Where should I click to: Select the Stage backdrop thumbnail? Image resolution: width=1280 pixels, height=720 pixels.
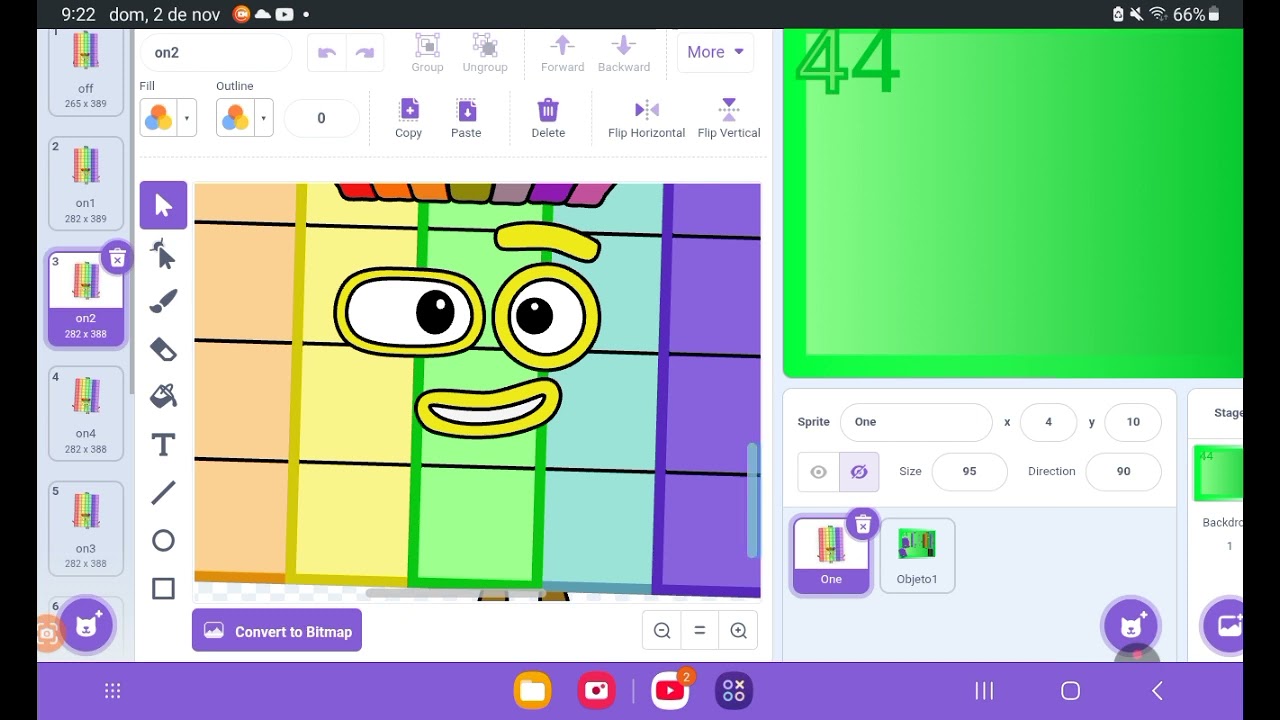pos(1218,474)
